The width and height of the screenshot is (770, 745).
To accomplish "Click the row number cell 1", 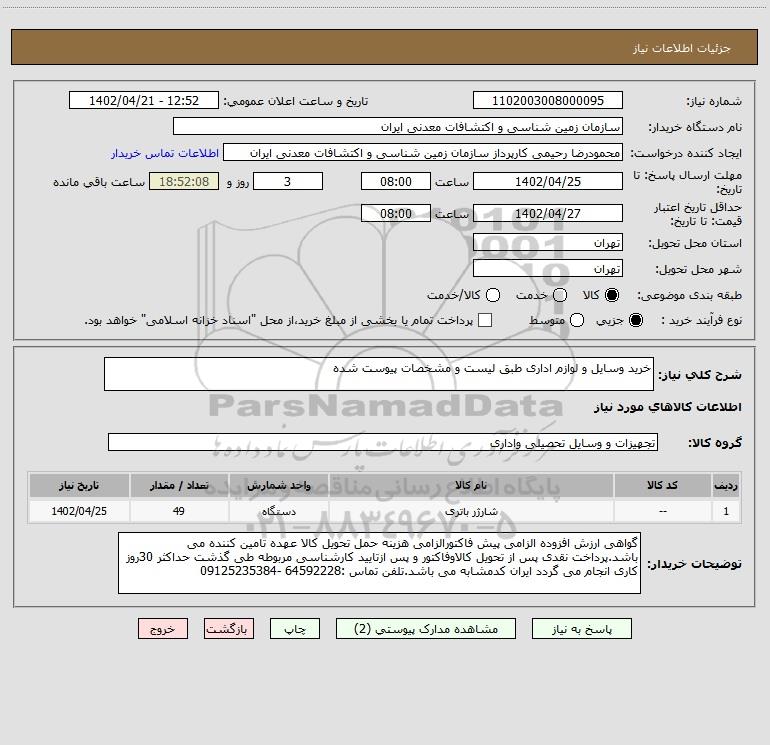I will click(726, 511).
